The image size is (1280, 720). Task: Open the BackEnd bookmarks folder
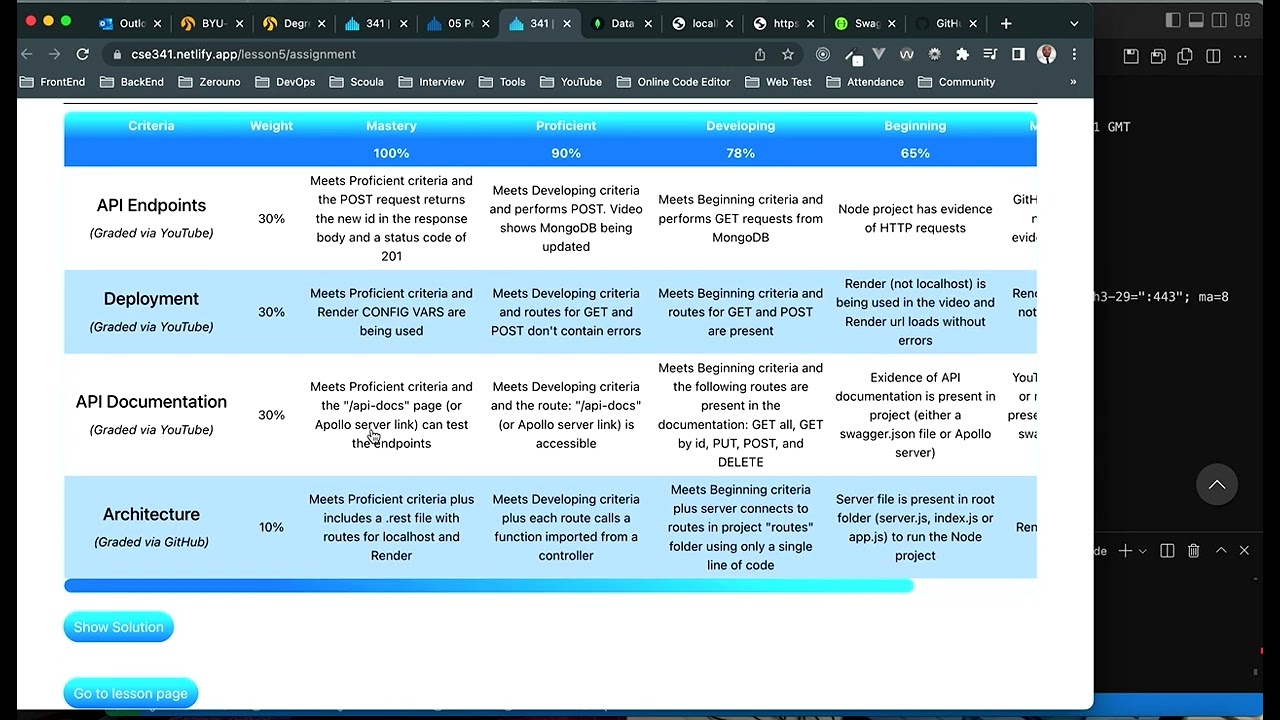coord(132,82)
